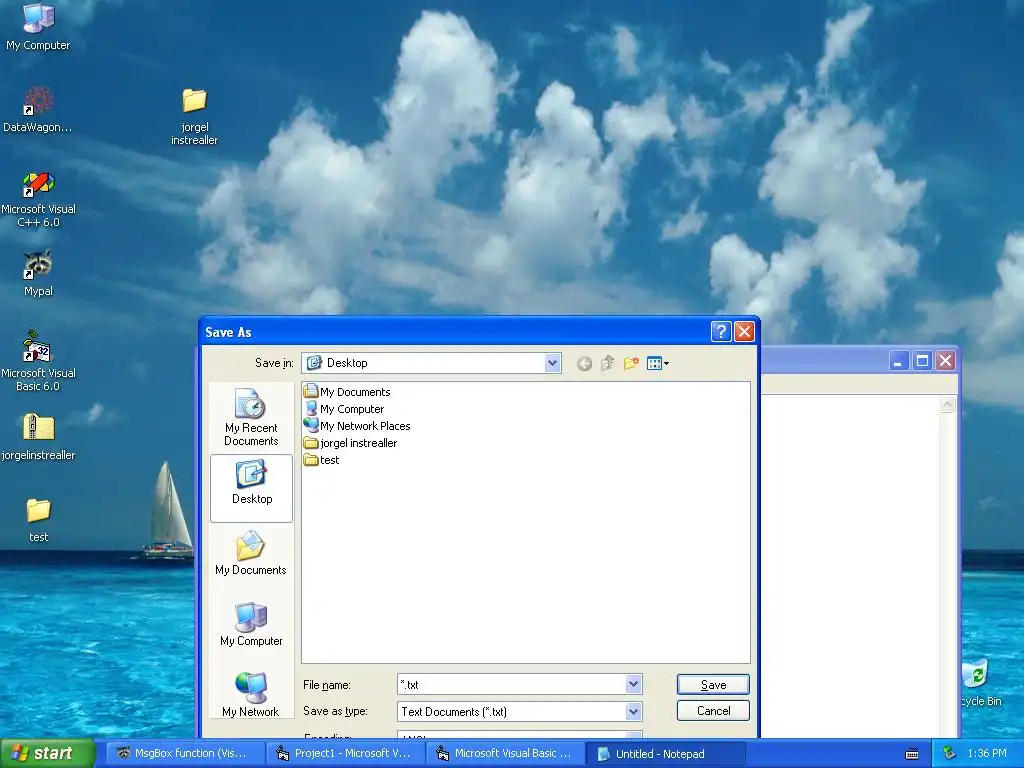Screen dimensions: 1024x768
Task: Select My Computer in file list
Action: point(344,409)
